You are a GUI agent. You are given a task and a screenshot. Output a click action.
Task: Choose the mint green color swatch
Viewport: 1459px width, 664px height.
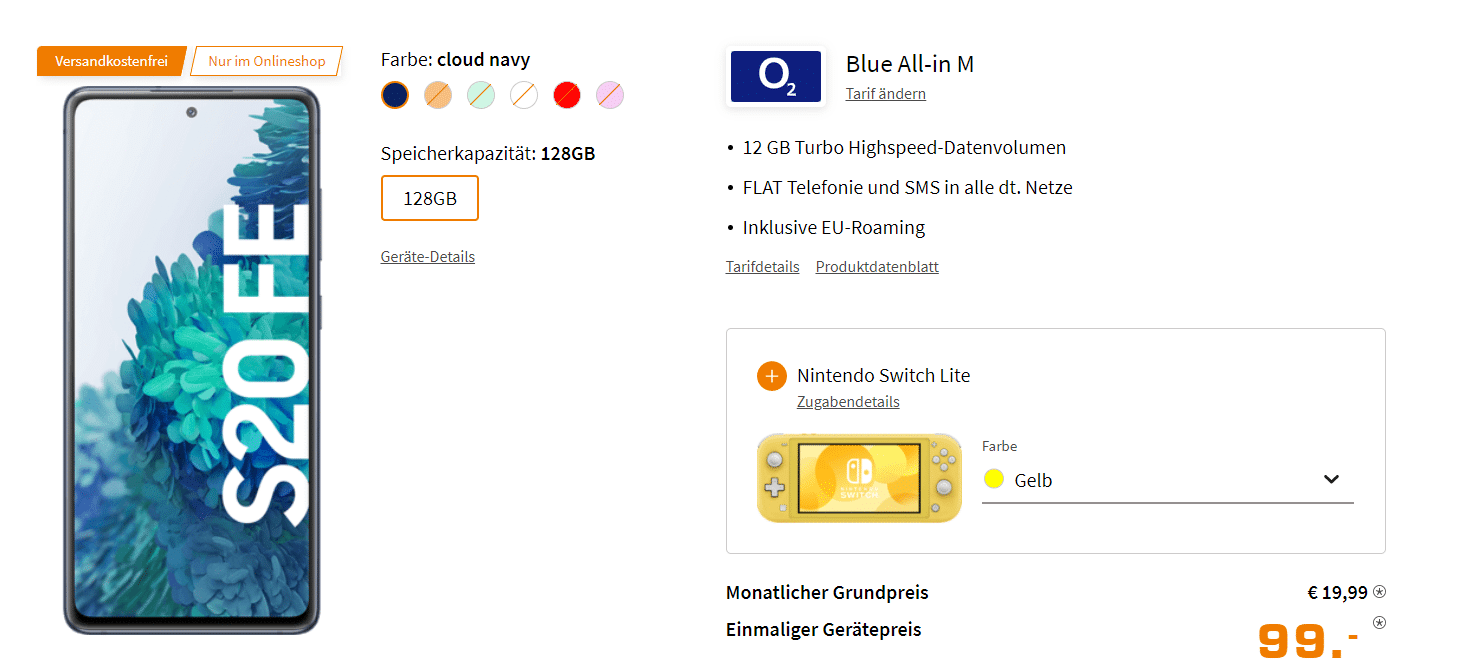tap(481, 95)
